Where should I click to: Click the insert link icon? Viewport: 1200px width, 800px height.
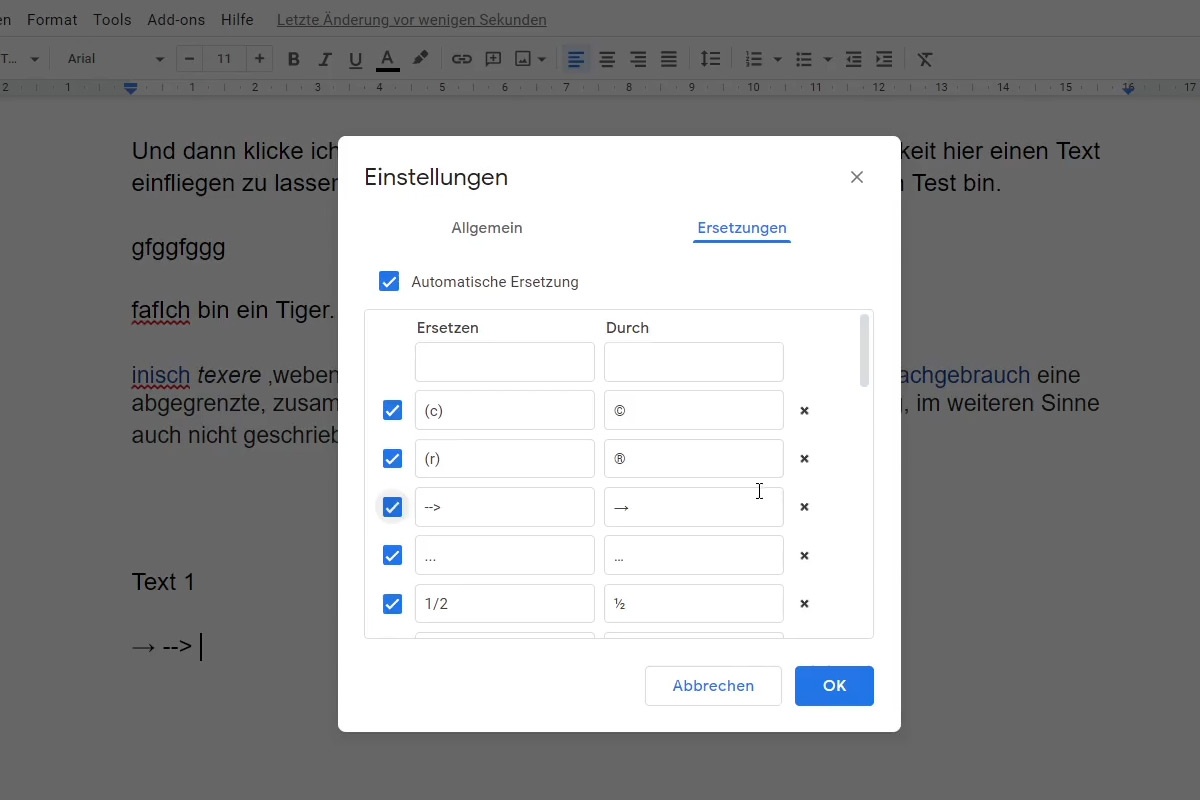461,59
